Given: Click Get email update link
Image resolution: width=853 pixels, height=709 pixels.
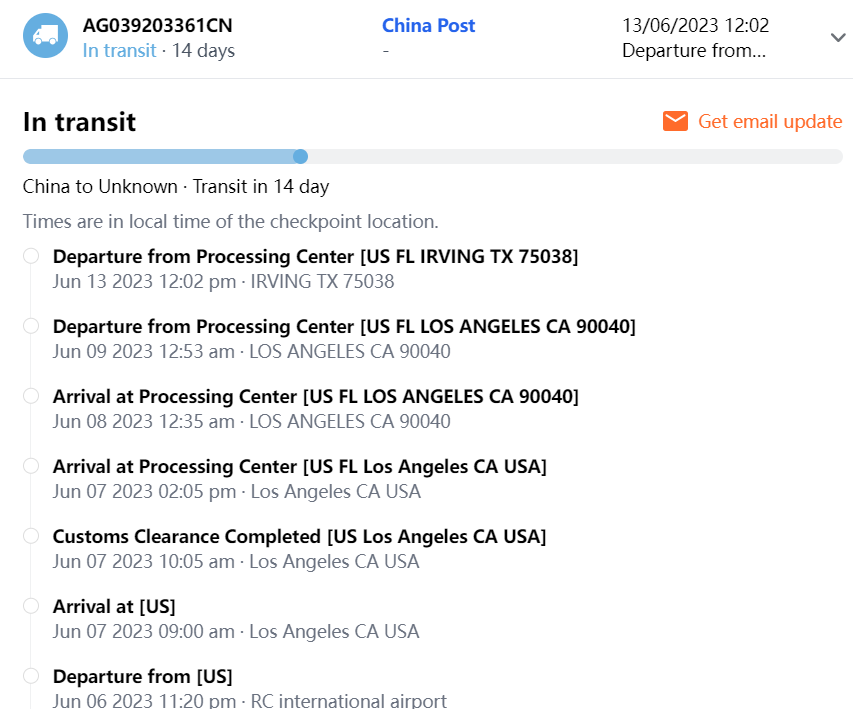Looking at the screenshot, I should tap(770, 121).
